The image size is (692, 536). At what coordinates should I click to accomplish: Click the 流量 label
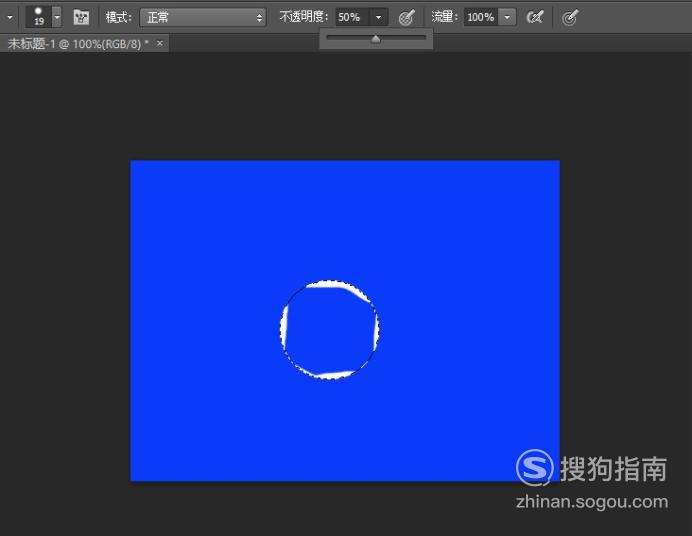pos(445,17)
